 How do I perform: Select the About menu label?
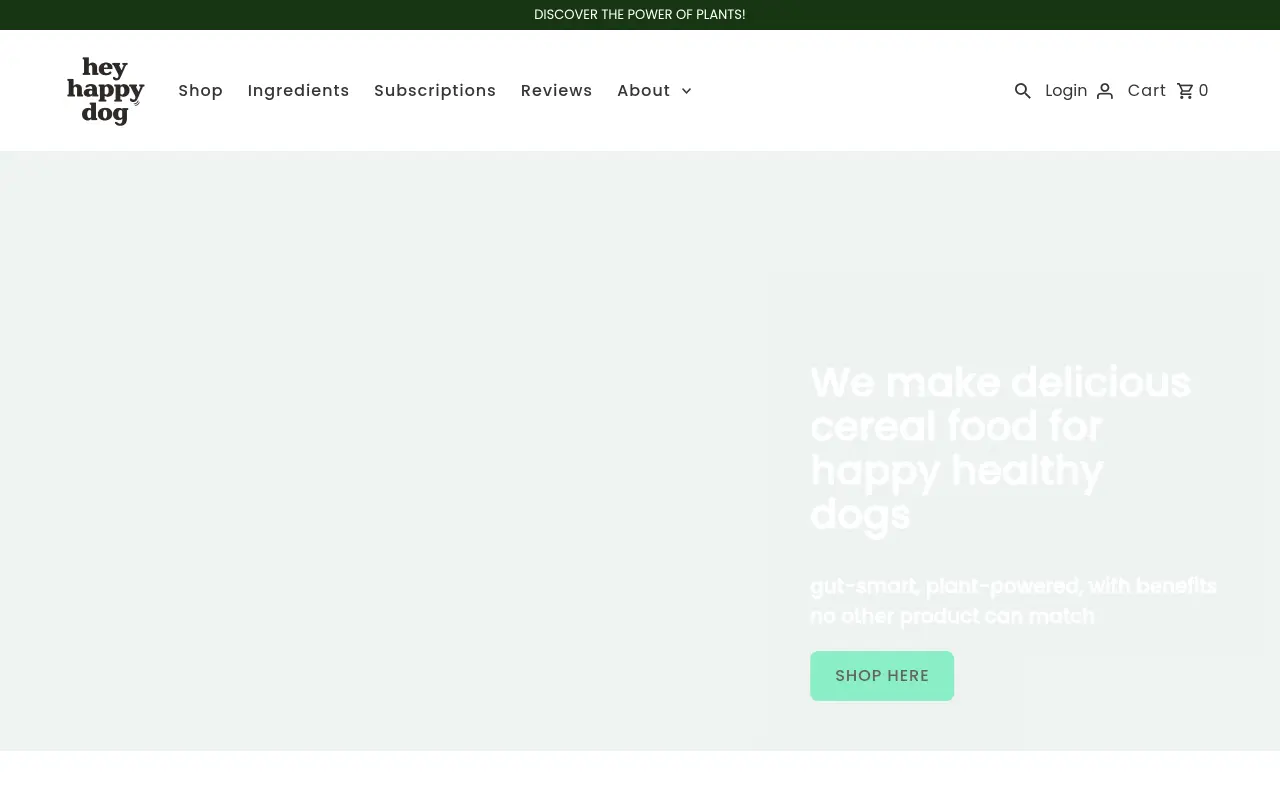click(x=643, y=91)
